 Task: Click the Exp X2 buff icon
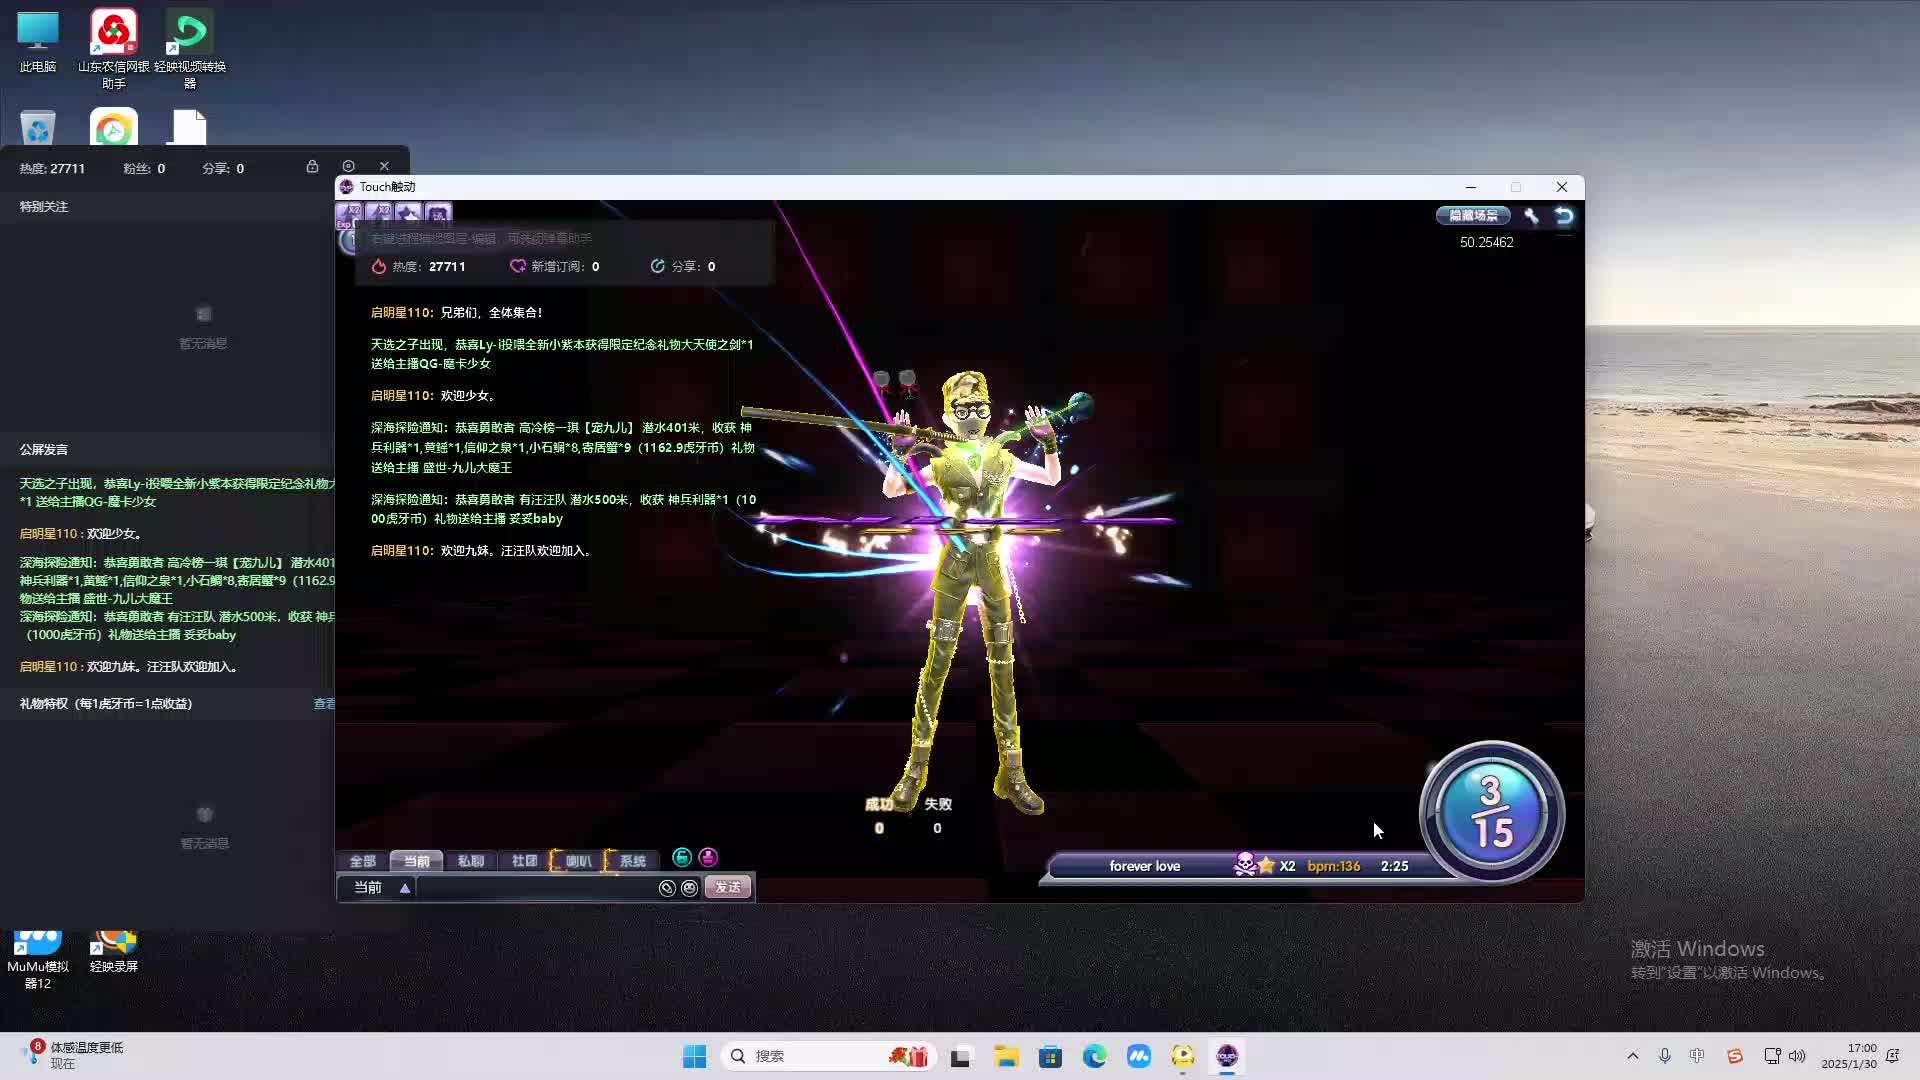click(349, 214)
